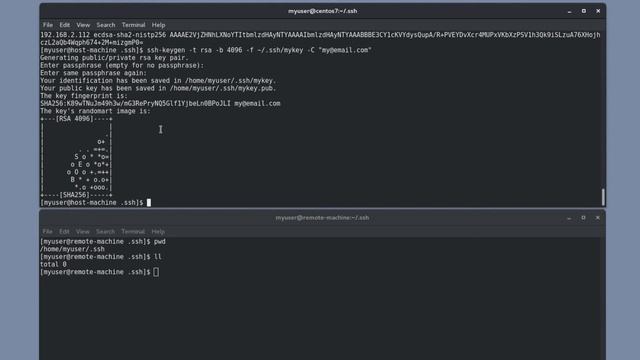640x360 pixels.
Task: Open View menu in remote-machine terminal
Action: pyautogui.click(x=82, y=231)
